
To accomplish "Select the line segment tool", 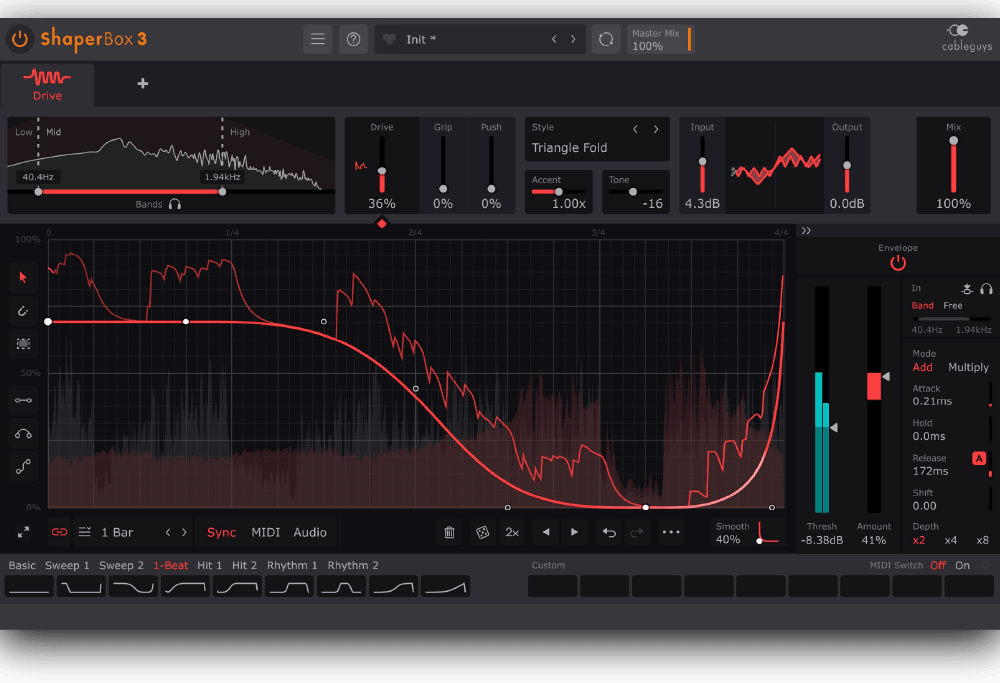I will [x=24, y=400].
